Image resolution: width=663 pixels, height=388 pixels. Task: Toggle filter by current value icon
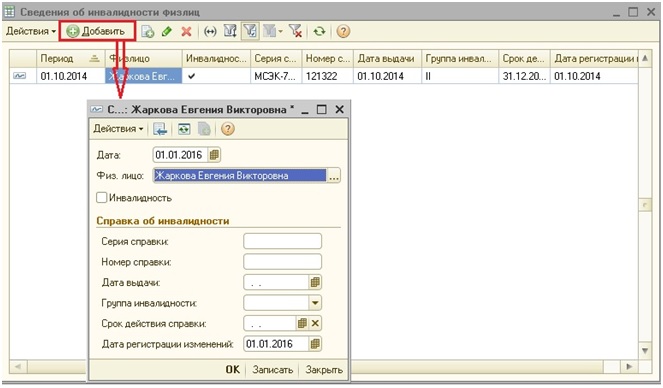250,31
